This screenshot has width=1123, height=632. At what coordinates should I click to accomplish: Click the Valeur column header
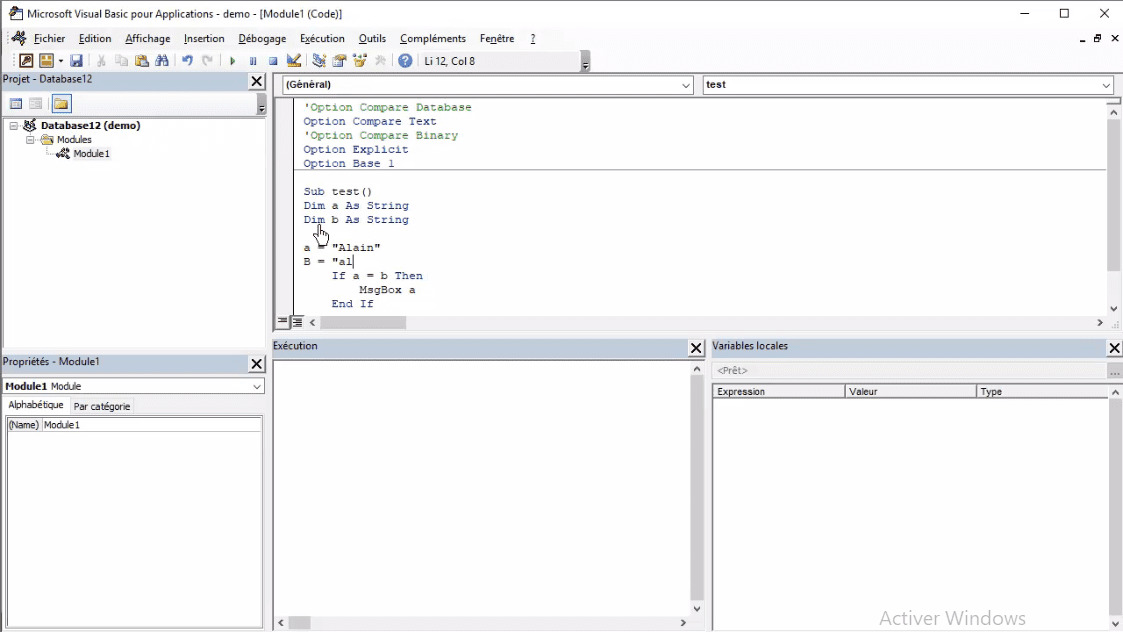910,392
